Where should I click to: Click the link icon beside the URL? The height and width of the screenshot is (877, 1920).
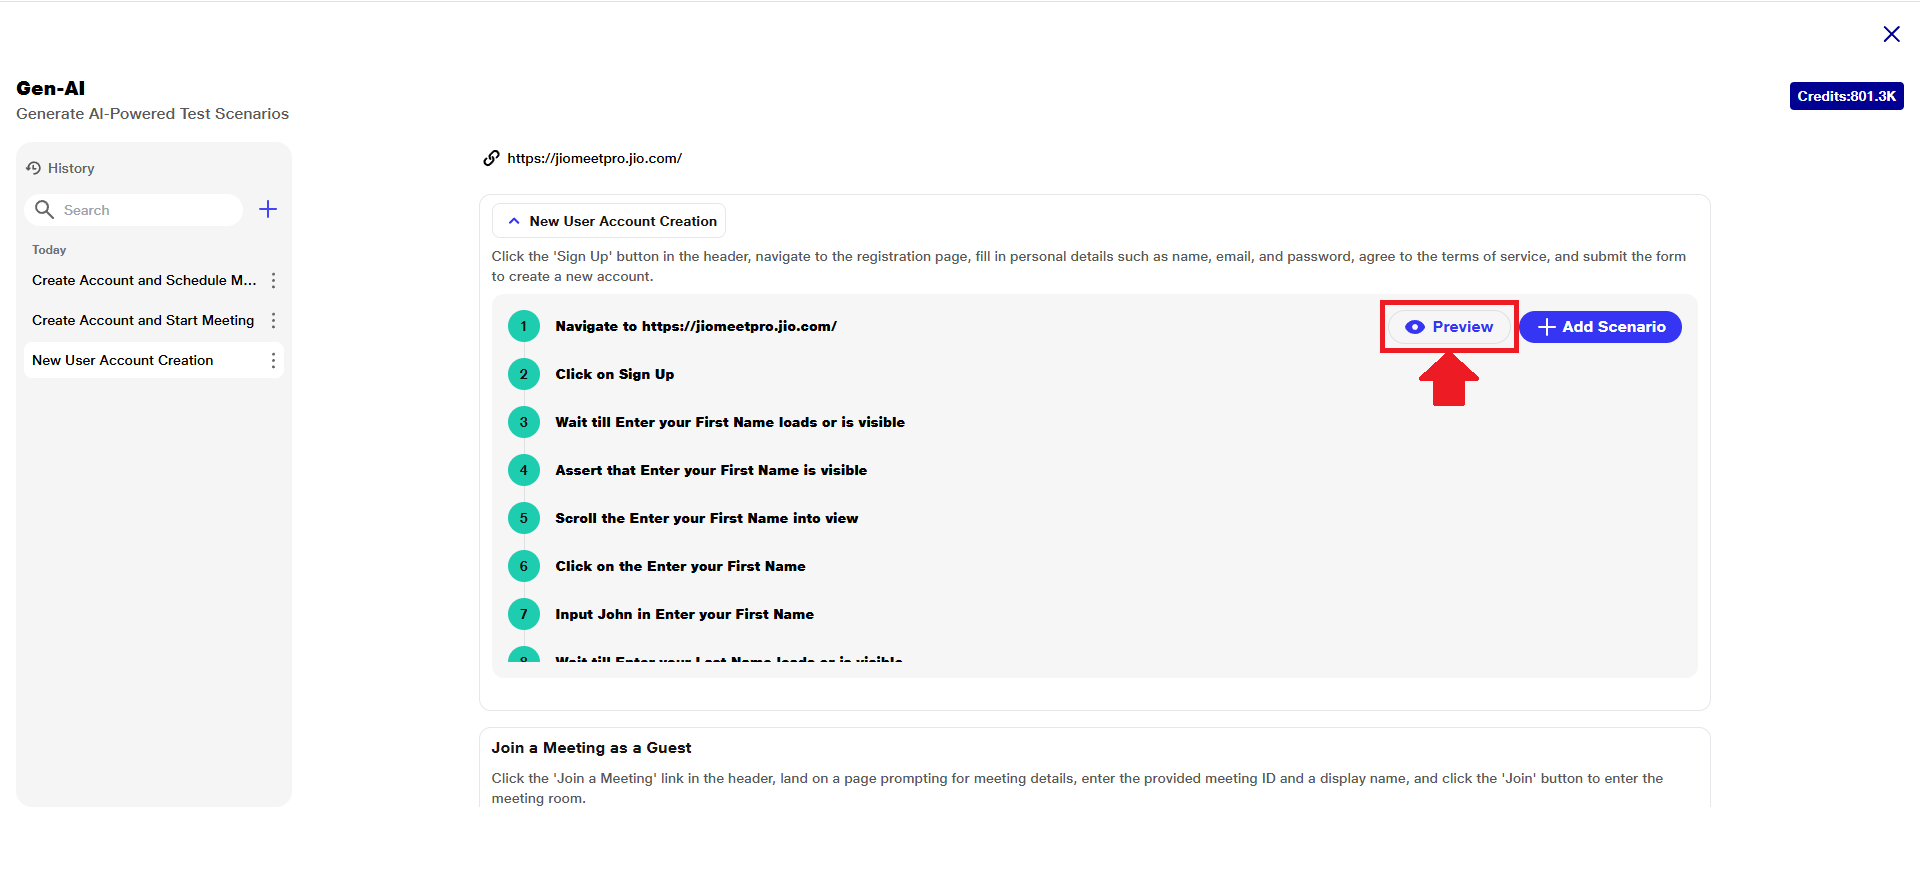point(491,158)
